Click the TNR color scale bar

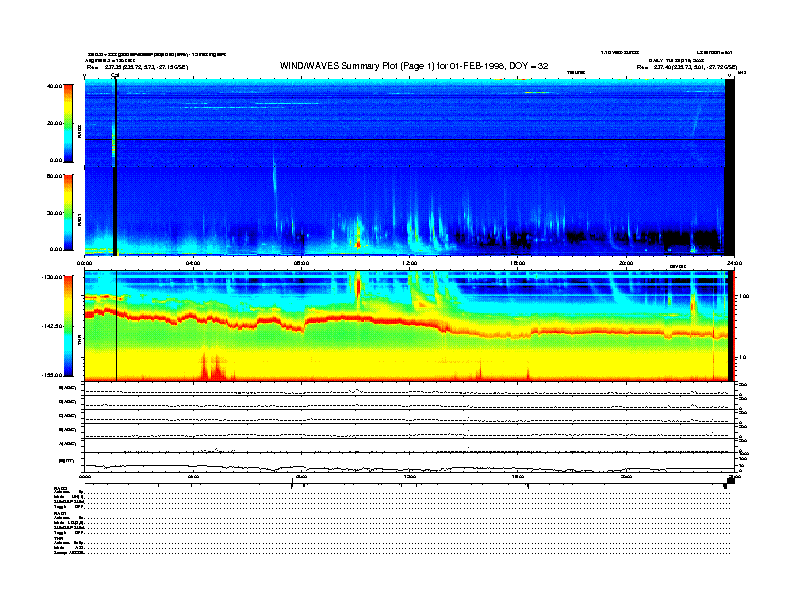(68, 326)
